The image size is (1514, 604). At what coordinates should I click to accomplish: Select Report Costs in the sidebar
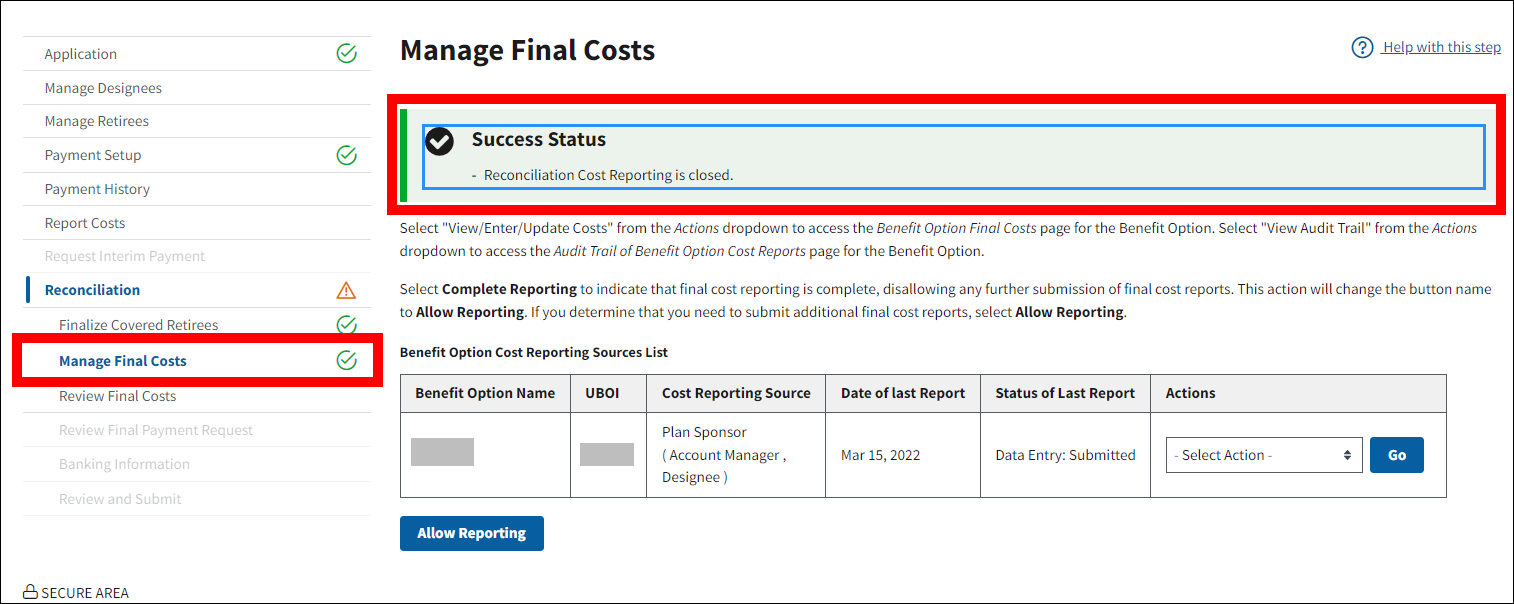click(x=85, y=223)
